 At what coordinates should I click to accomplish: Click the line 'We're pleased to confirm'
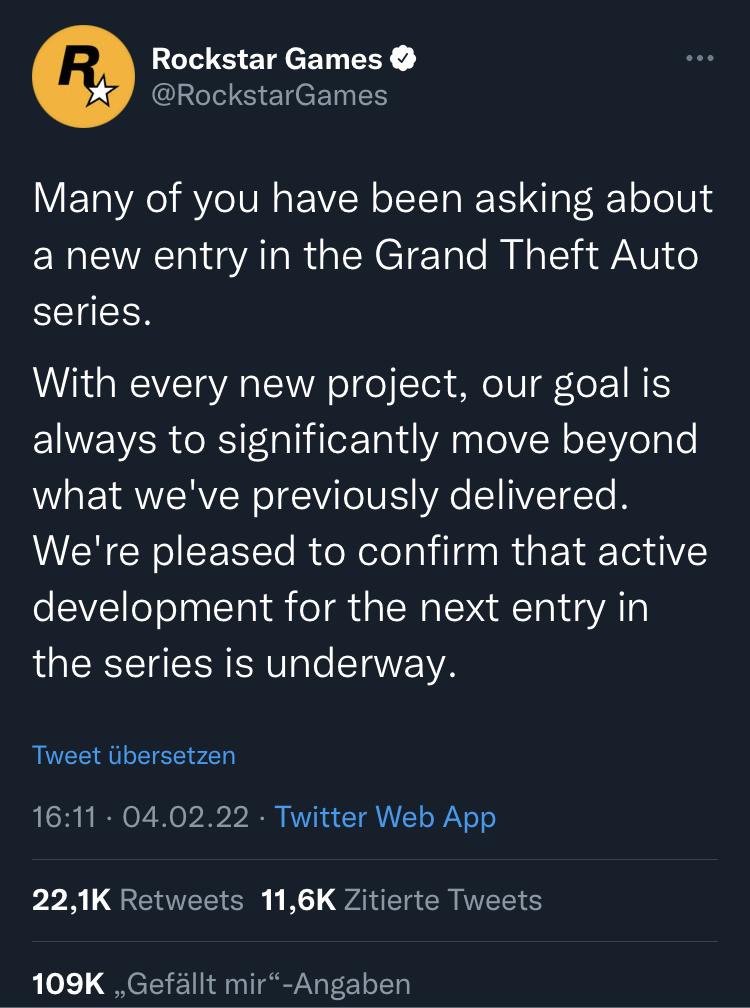point(370,551)
